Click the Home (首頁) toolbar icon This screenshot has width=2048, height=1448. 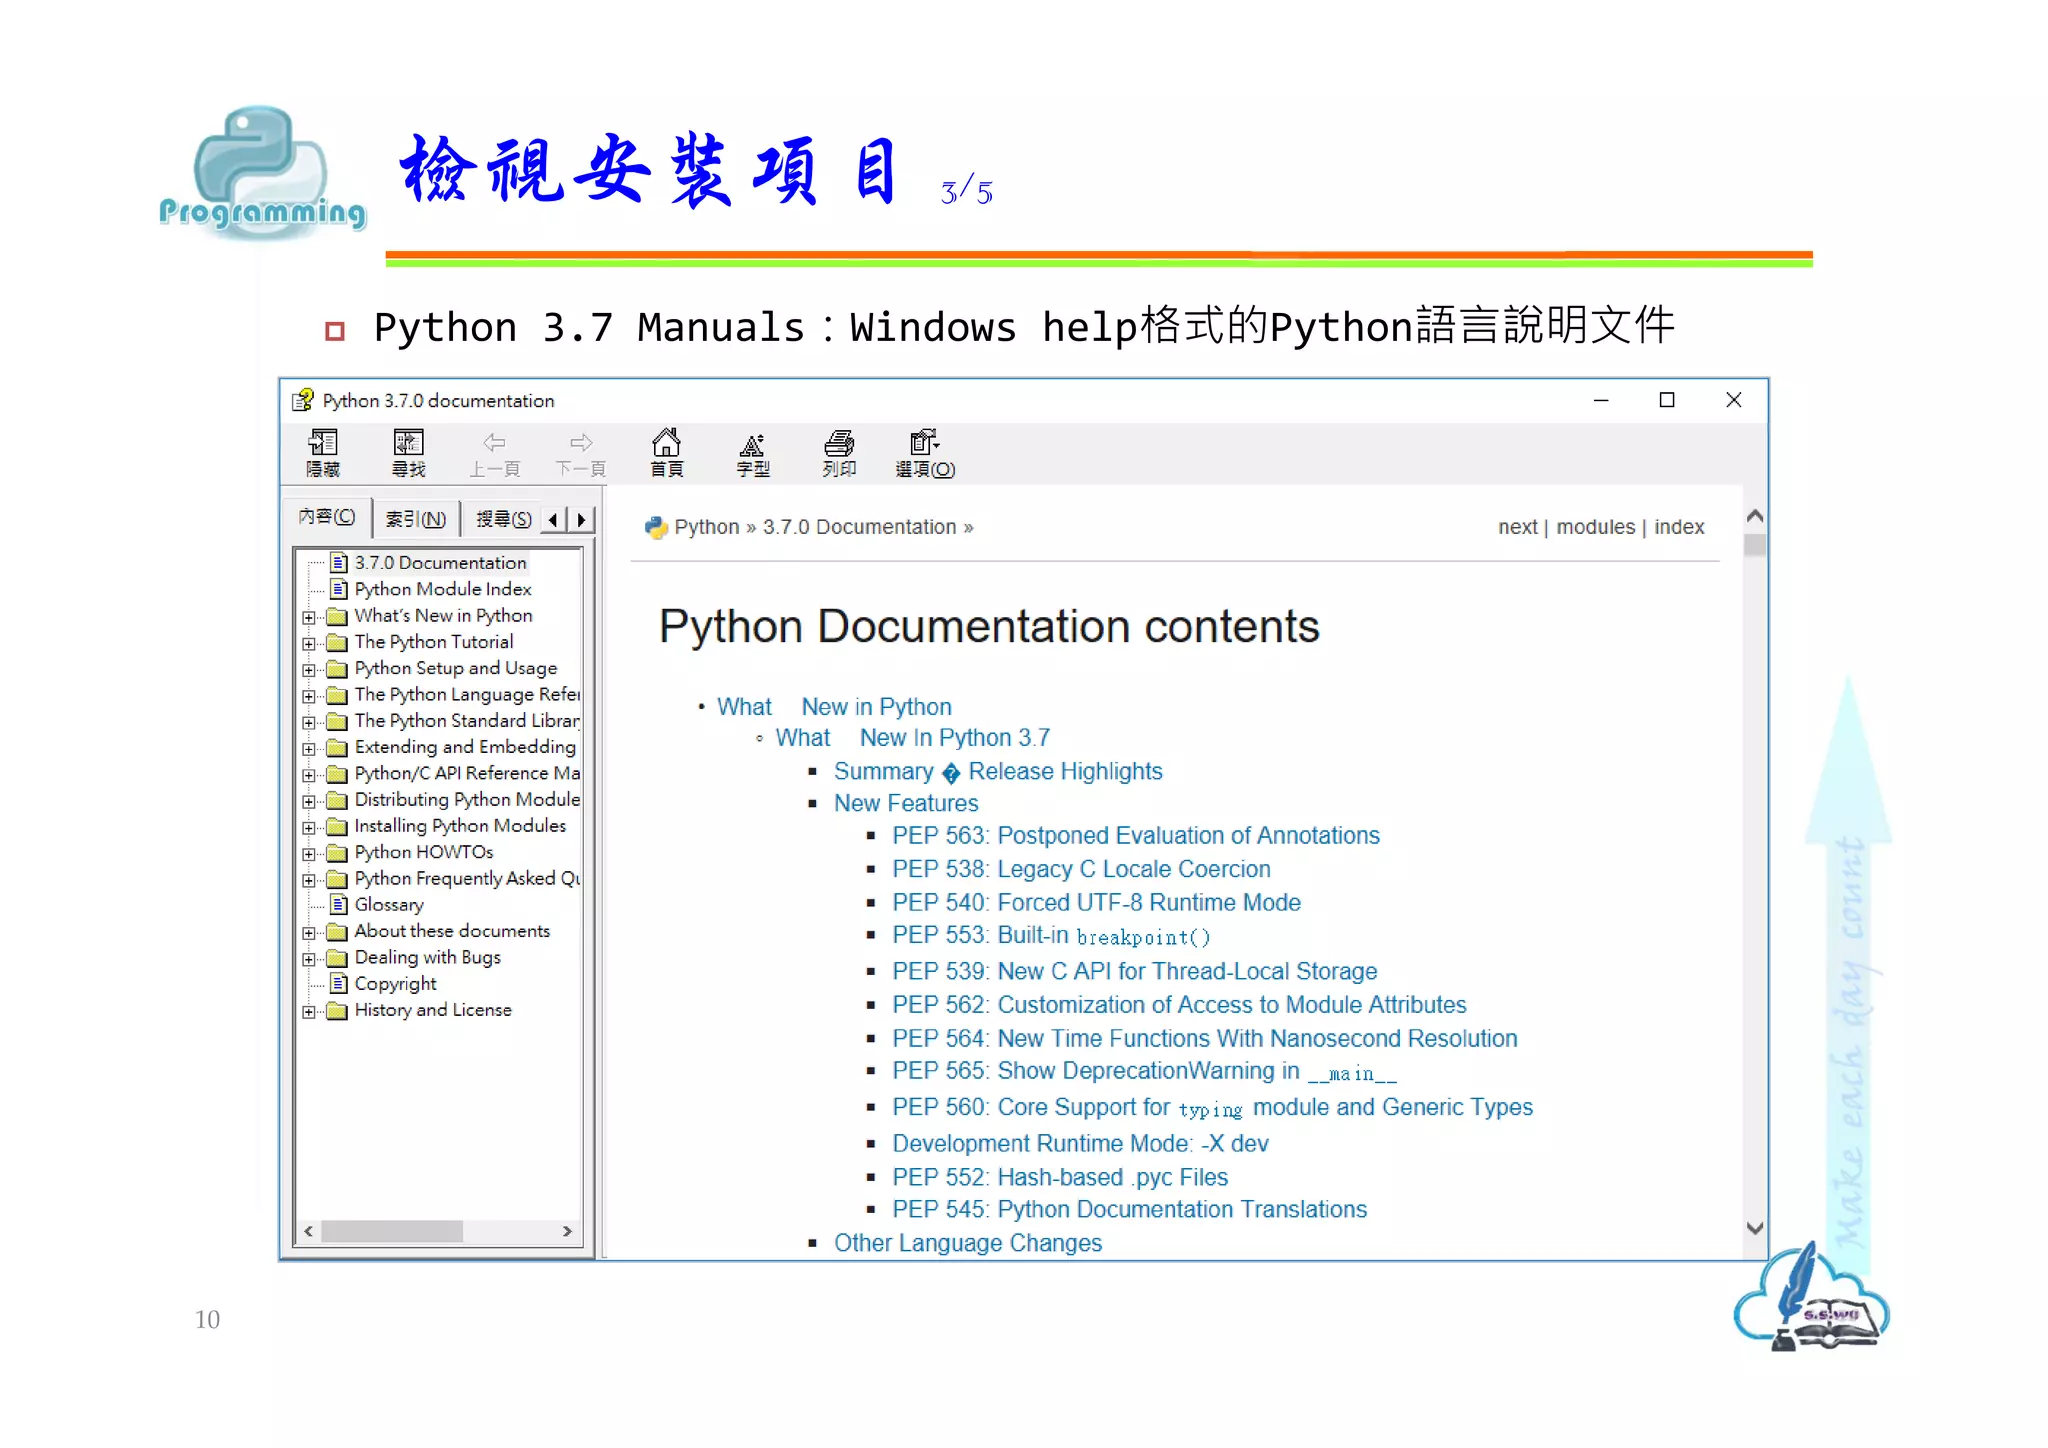point(667,442)
